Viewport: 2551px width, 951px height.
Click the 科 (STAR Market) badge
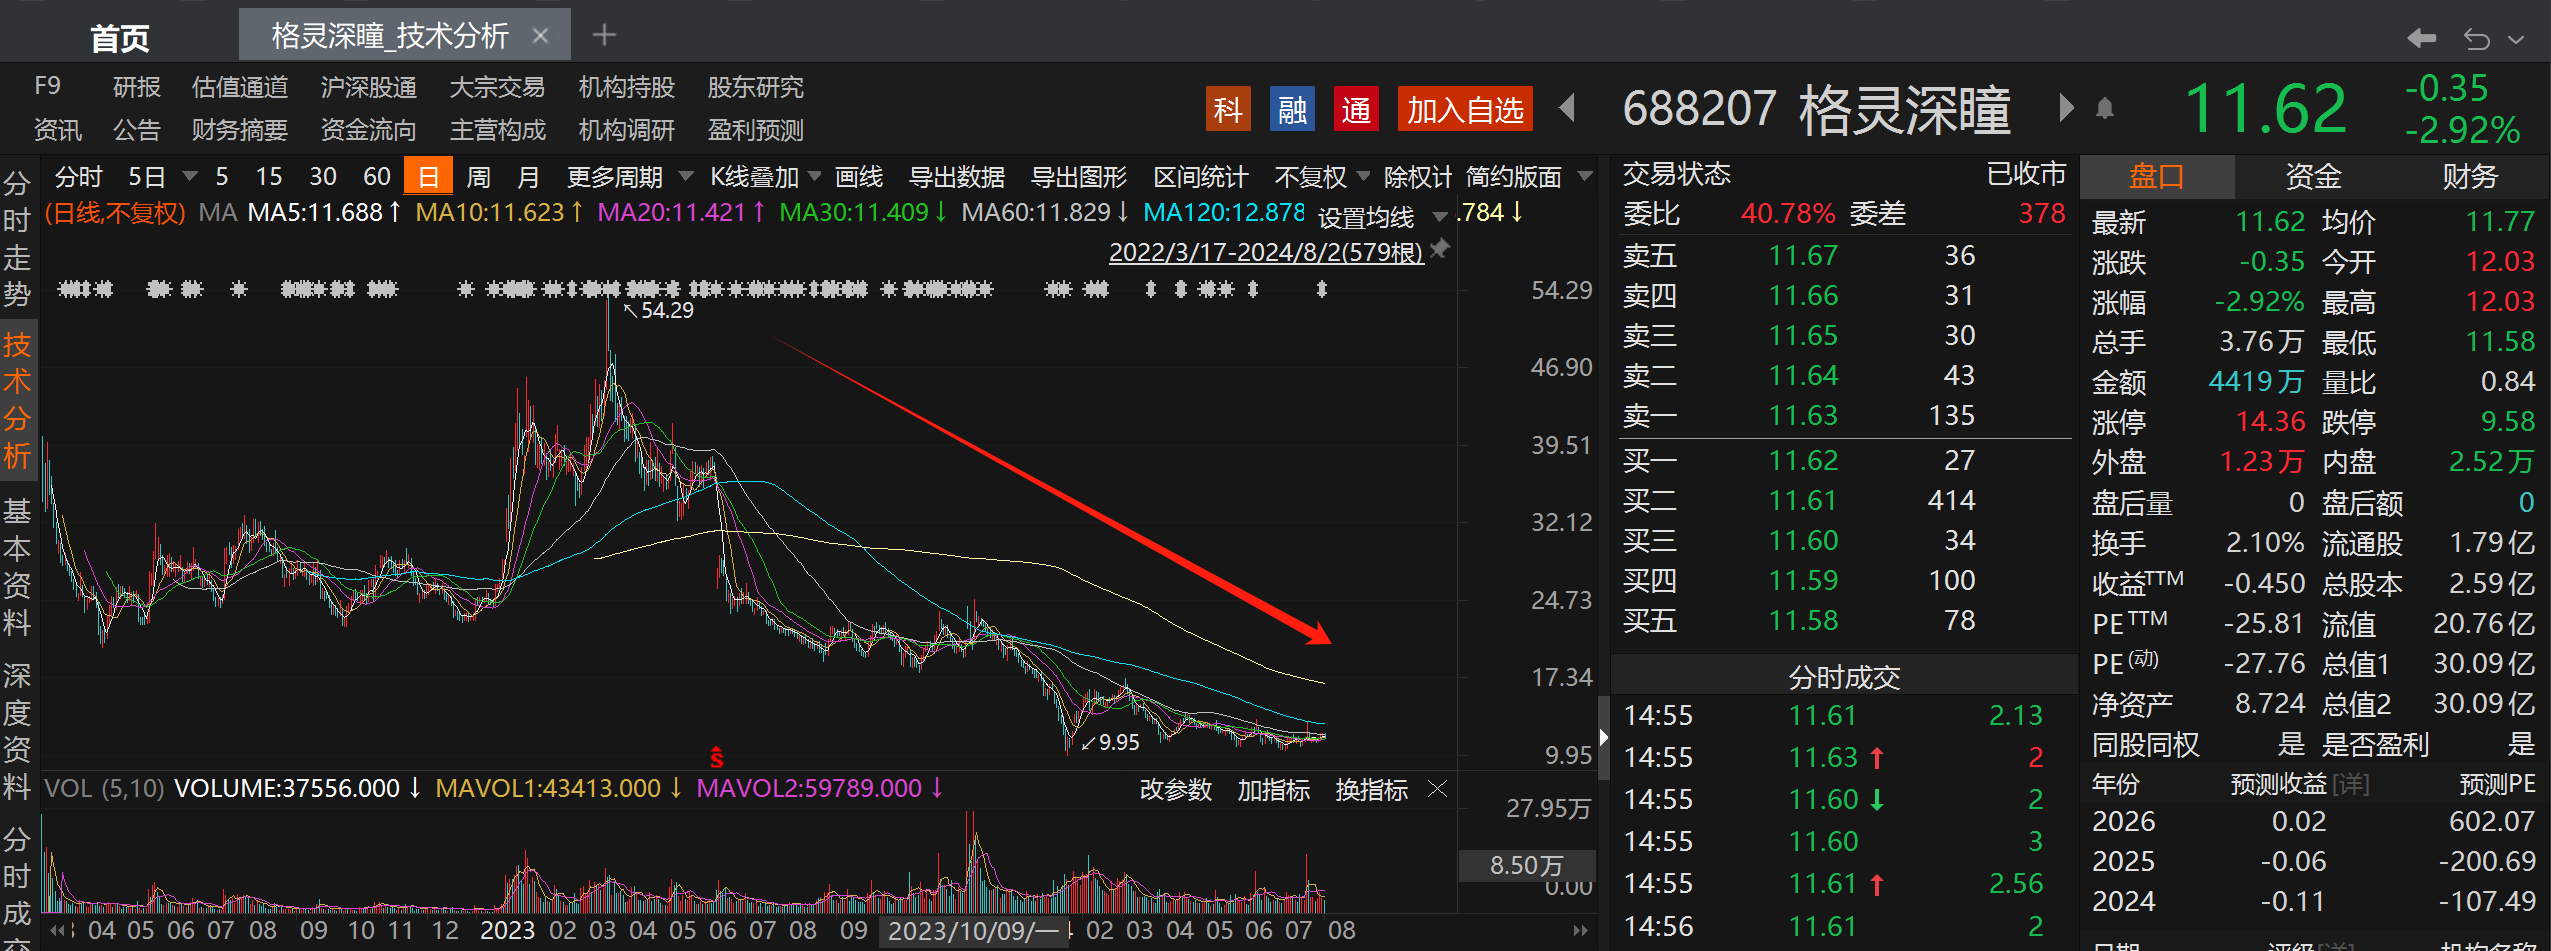1227,109
